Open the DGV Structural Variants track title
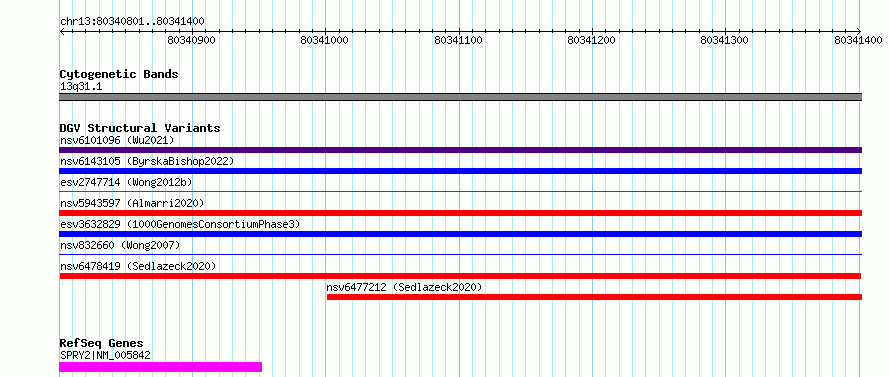 tap(140, 128)
